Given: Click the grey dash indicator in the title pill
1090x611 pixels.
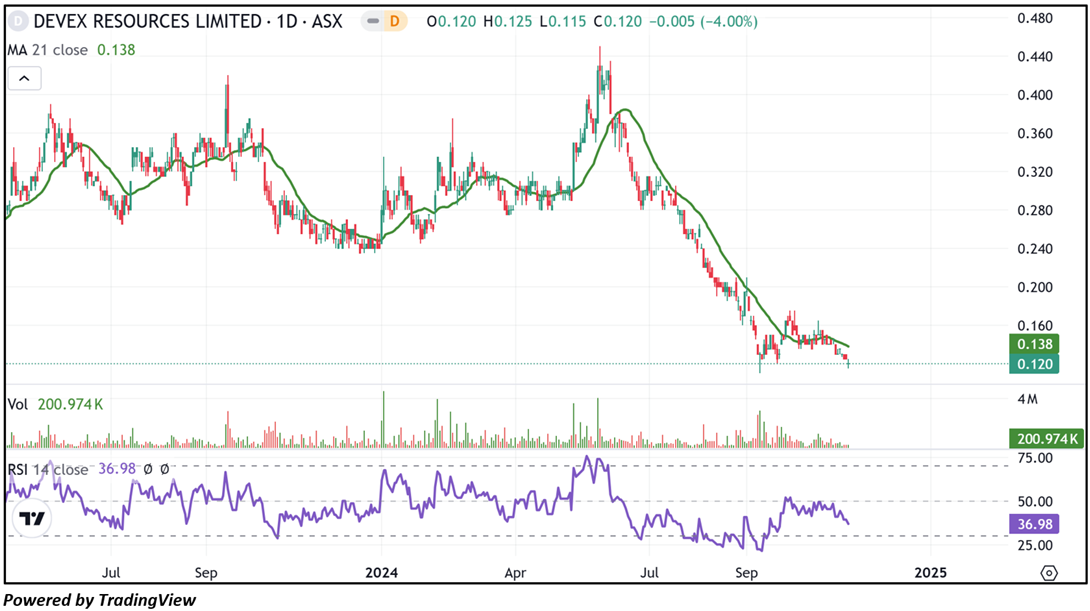Looking at the screenshot, I should (373, 22).
